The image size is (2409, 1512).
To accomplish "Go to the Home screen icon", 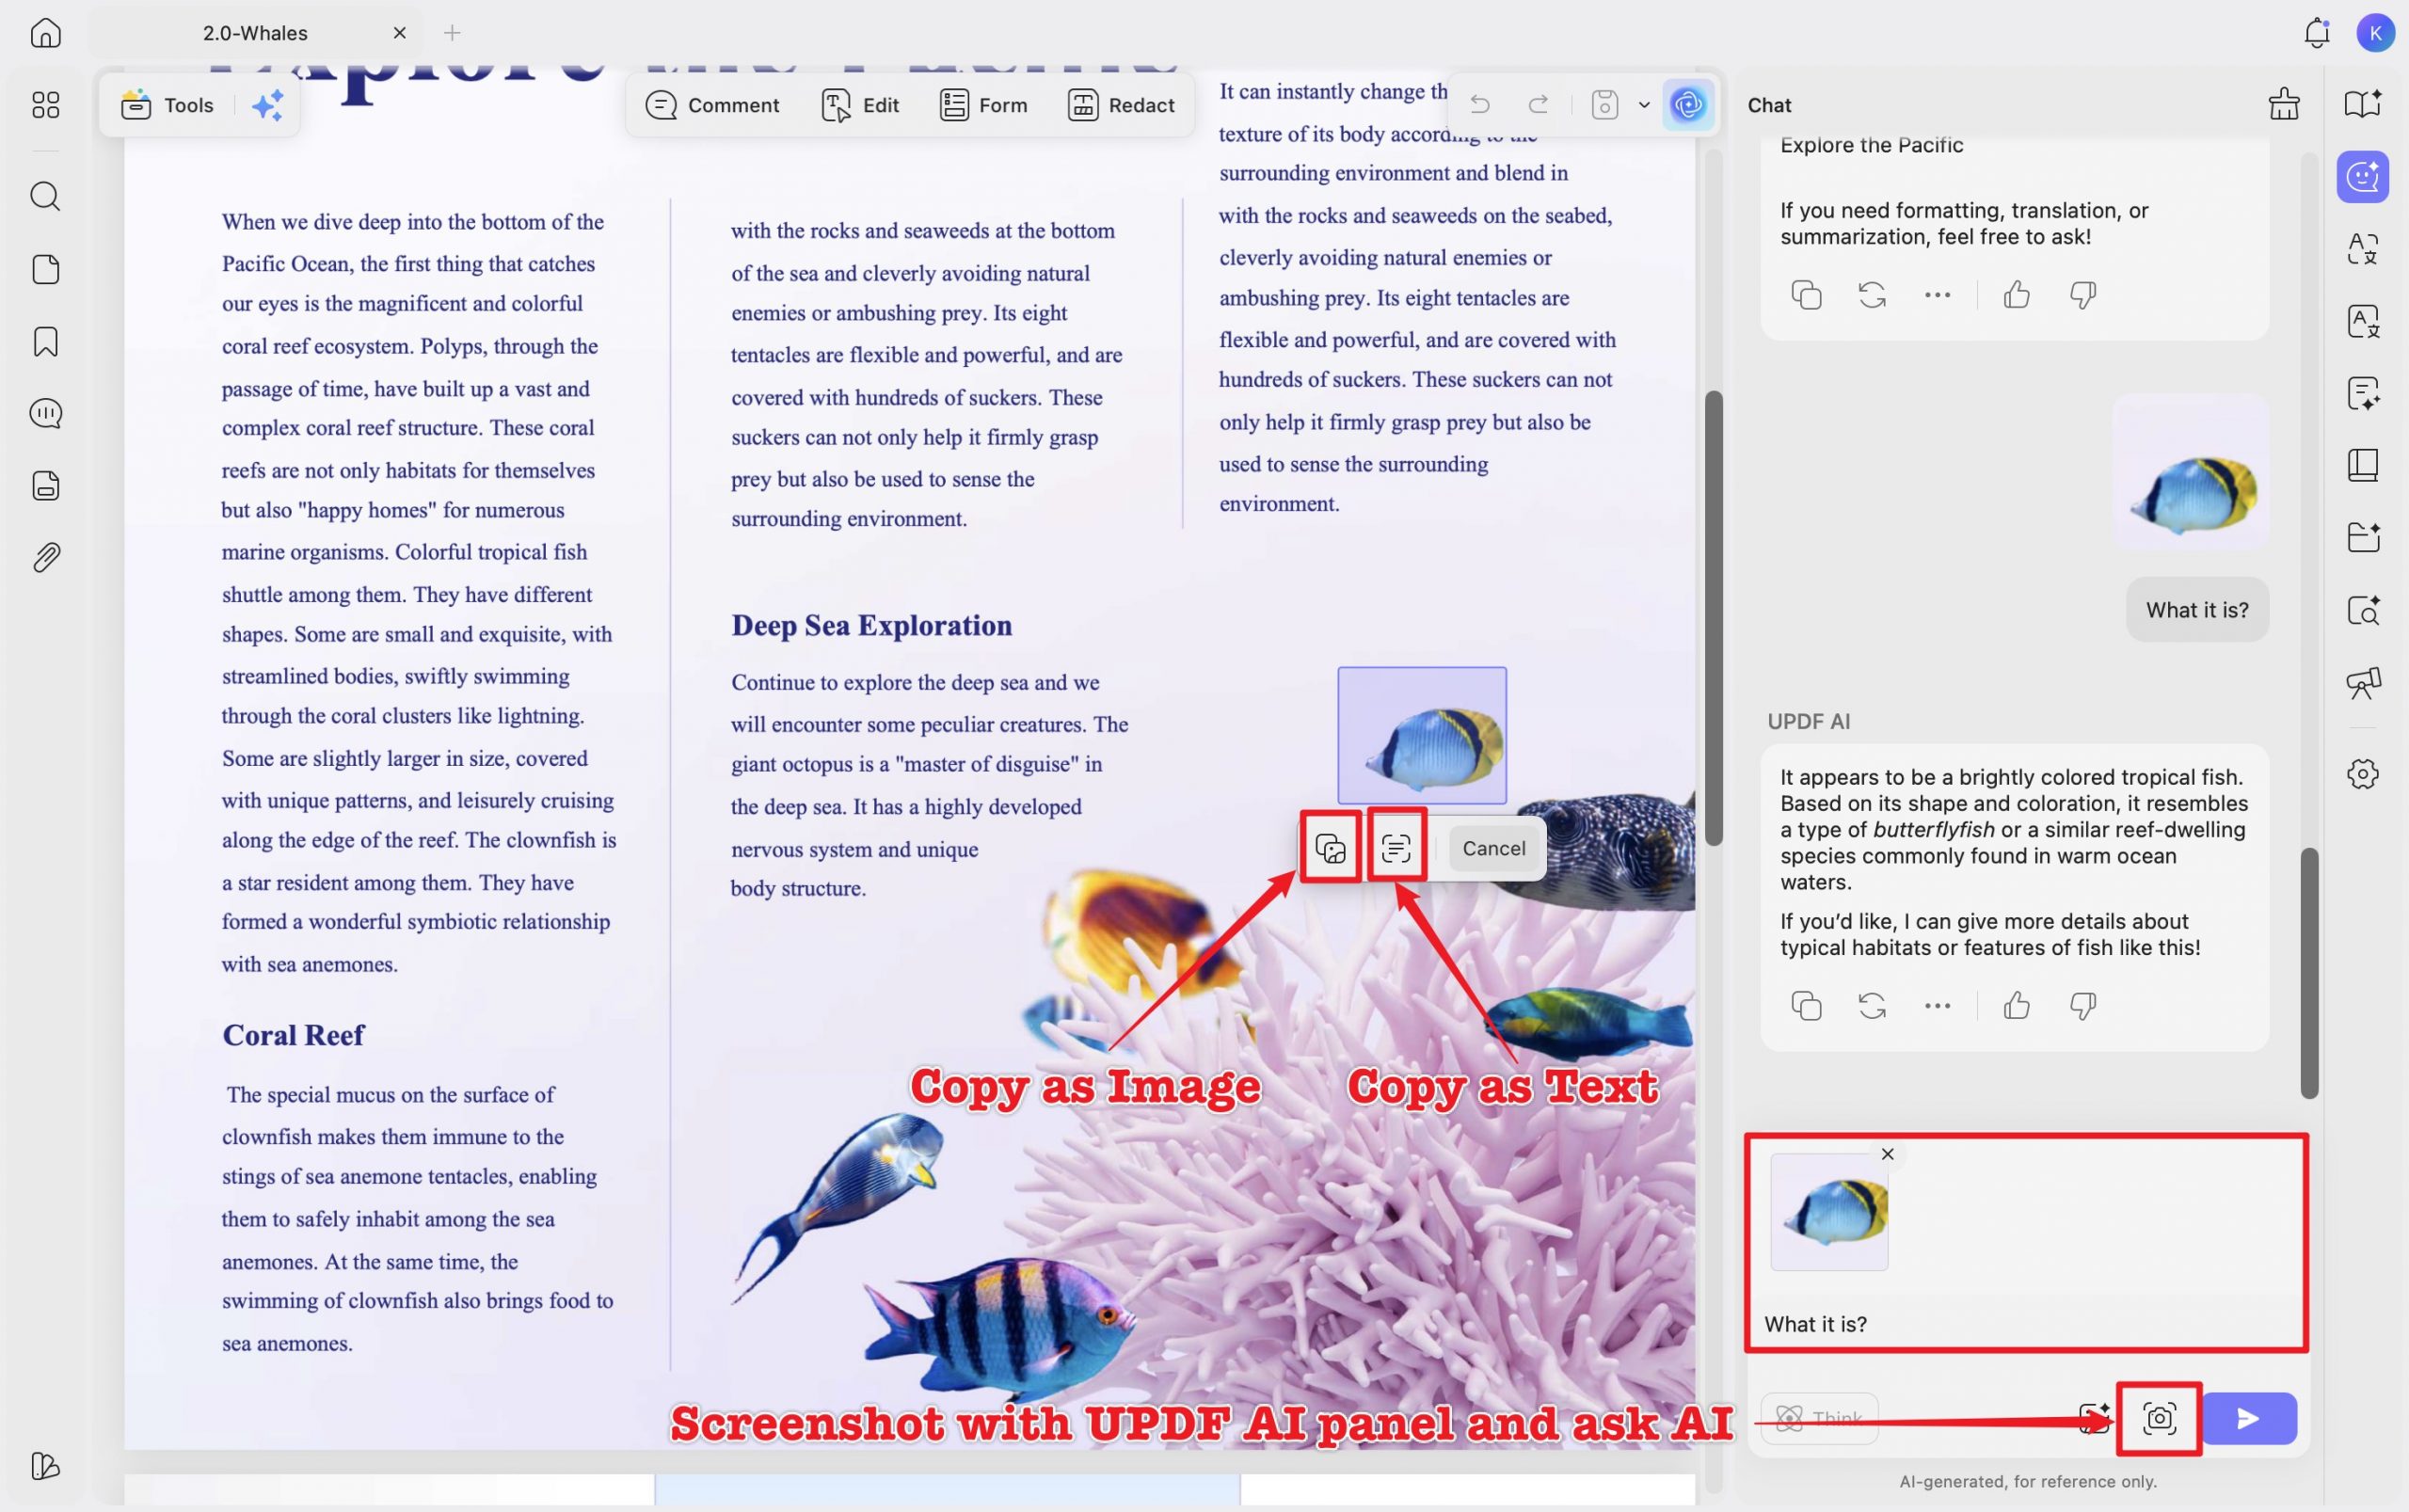I will pos(46,33).
